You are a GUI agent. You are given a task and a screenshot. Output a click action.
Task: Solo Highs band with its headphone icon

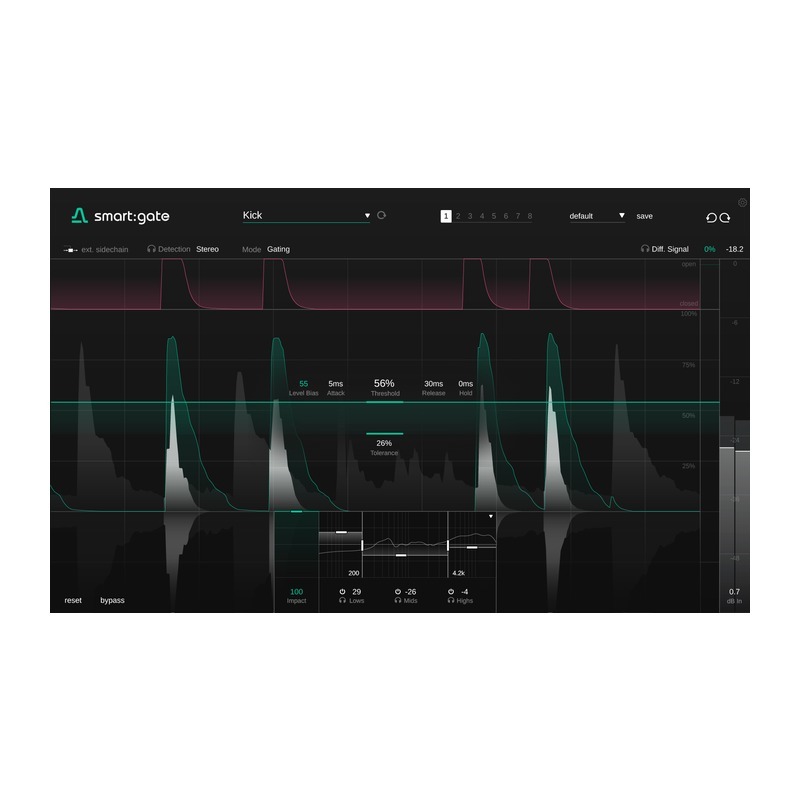(x=451, y=601)
